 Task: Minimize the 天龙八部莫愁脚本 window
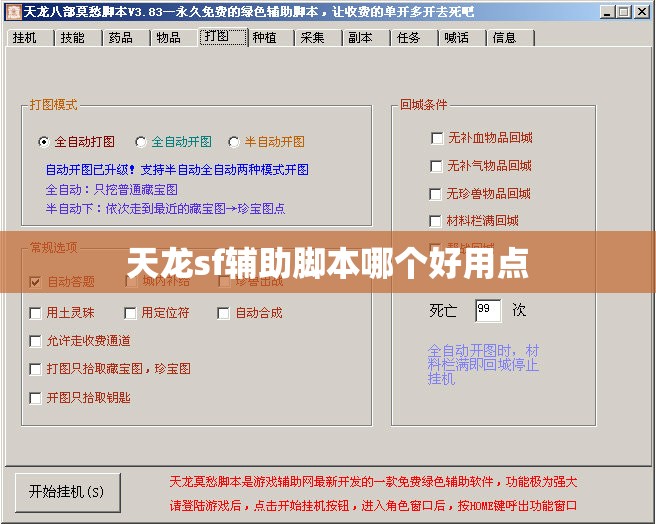[x=607, y=12]
